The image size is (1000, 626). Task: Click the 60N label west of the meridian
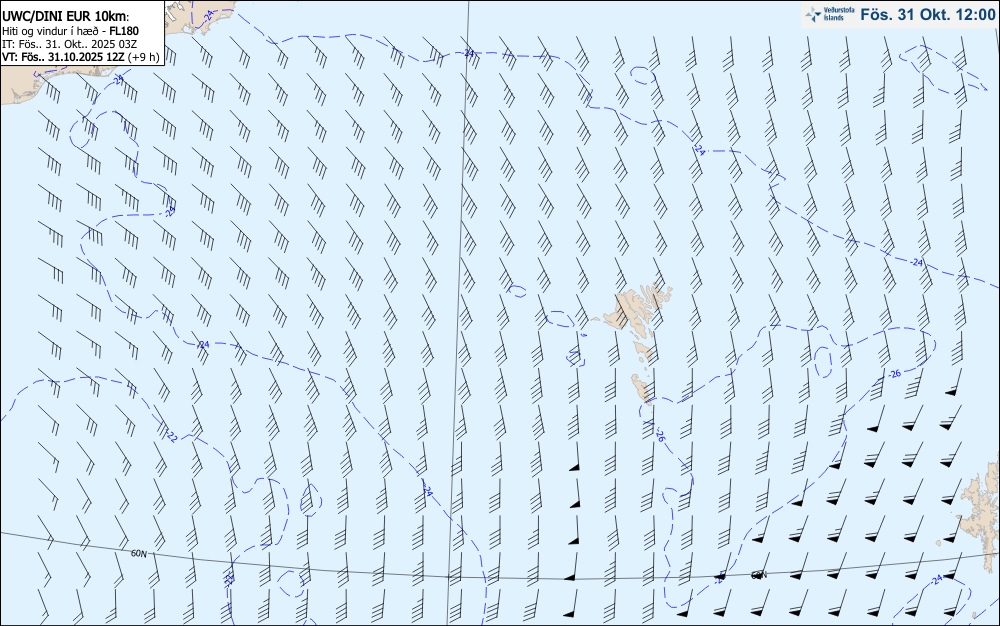[138, 554]
